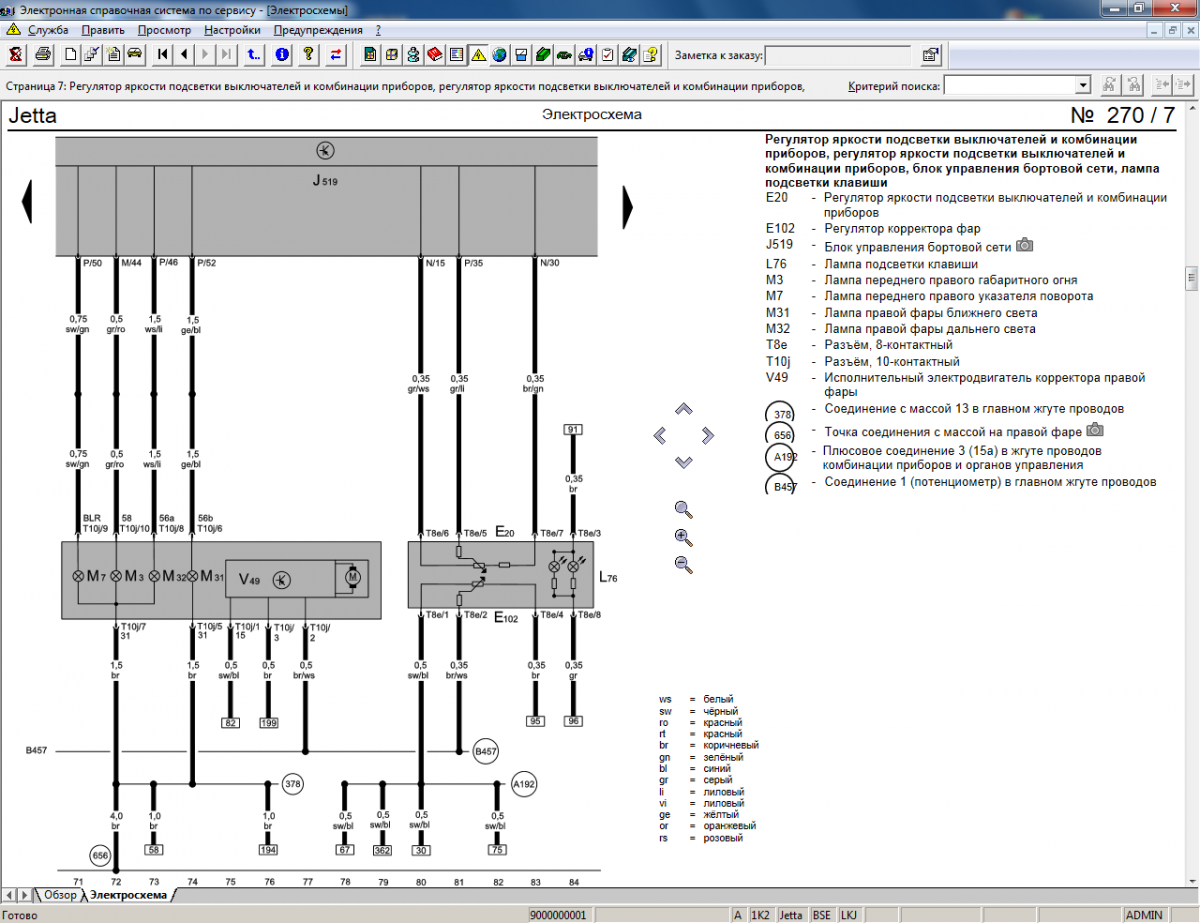Click the green book icon in toolbar
This screenshot has height=923, width=1200.
point(543,54)
